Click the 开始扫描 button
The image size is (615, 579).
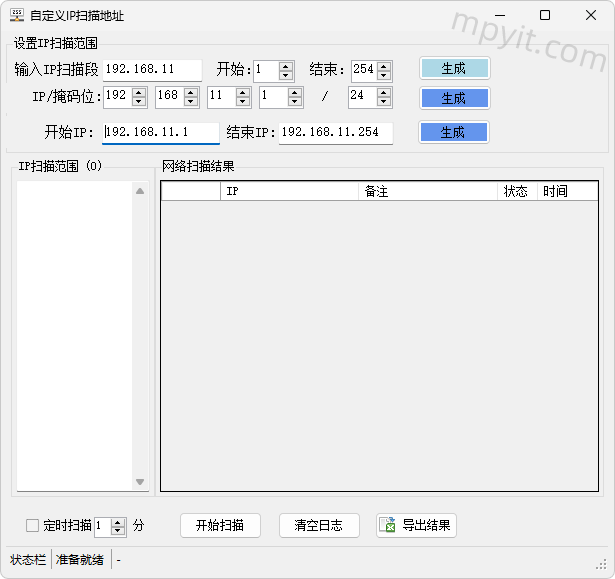tap(220, 525)
